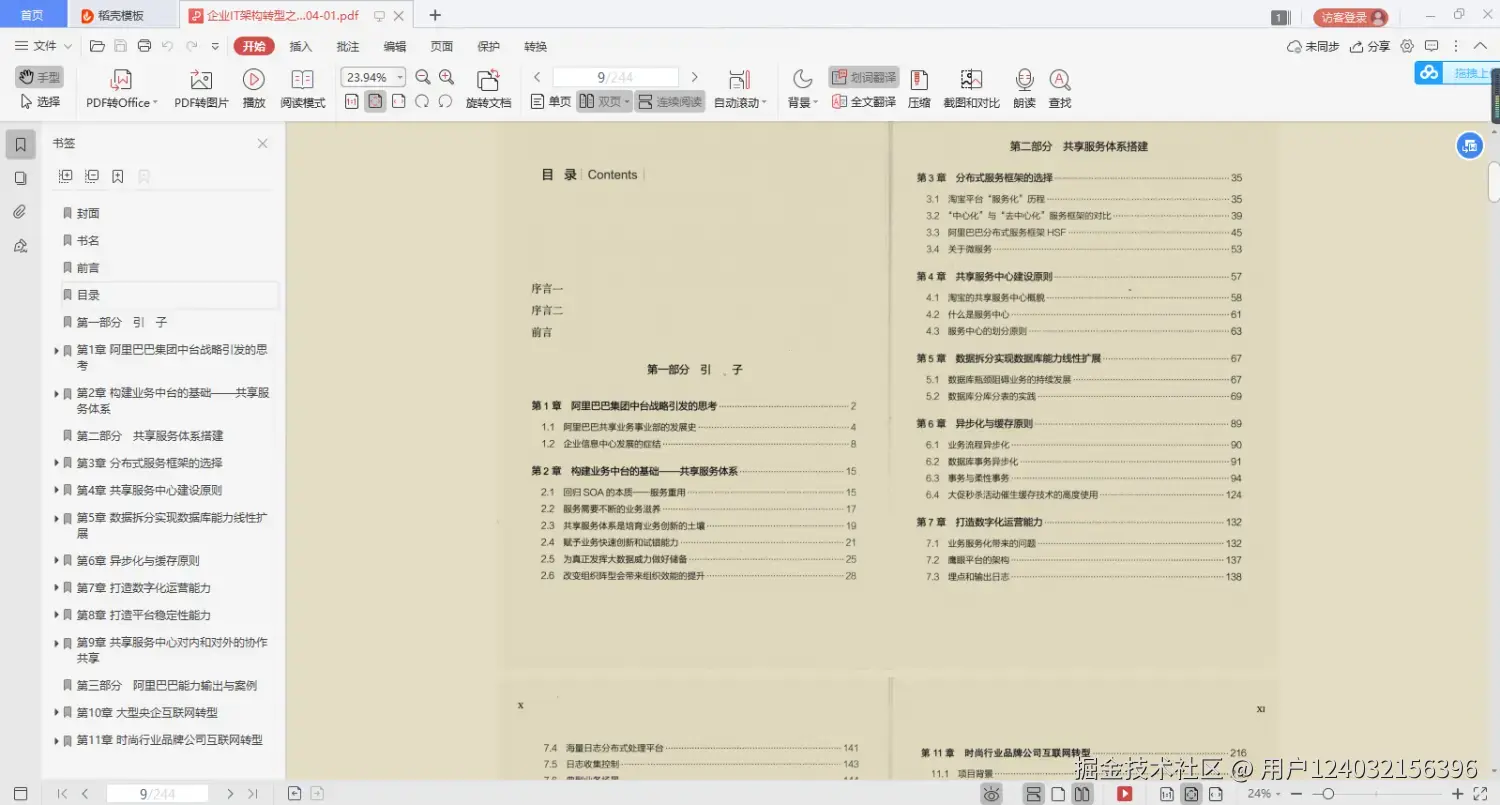Expand 第3章 分布式服务框架的选择 bookmark
Screen dimensions: 1500x805
click(56, 463)
